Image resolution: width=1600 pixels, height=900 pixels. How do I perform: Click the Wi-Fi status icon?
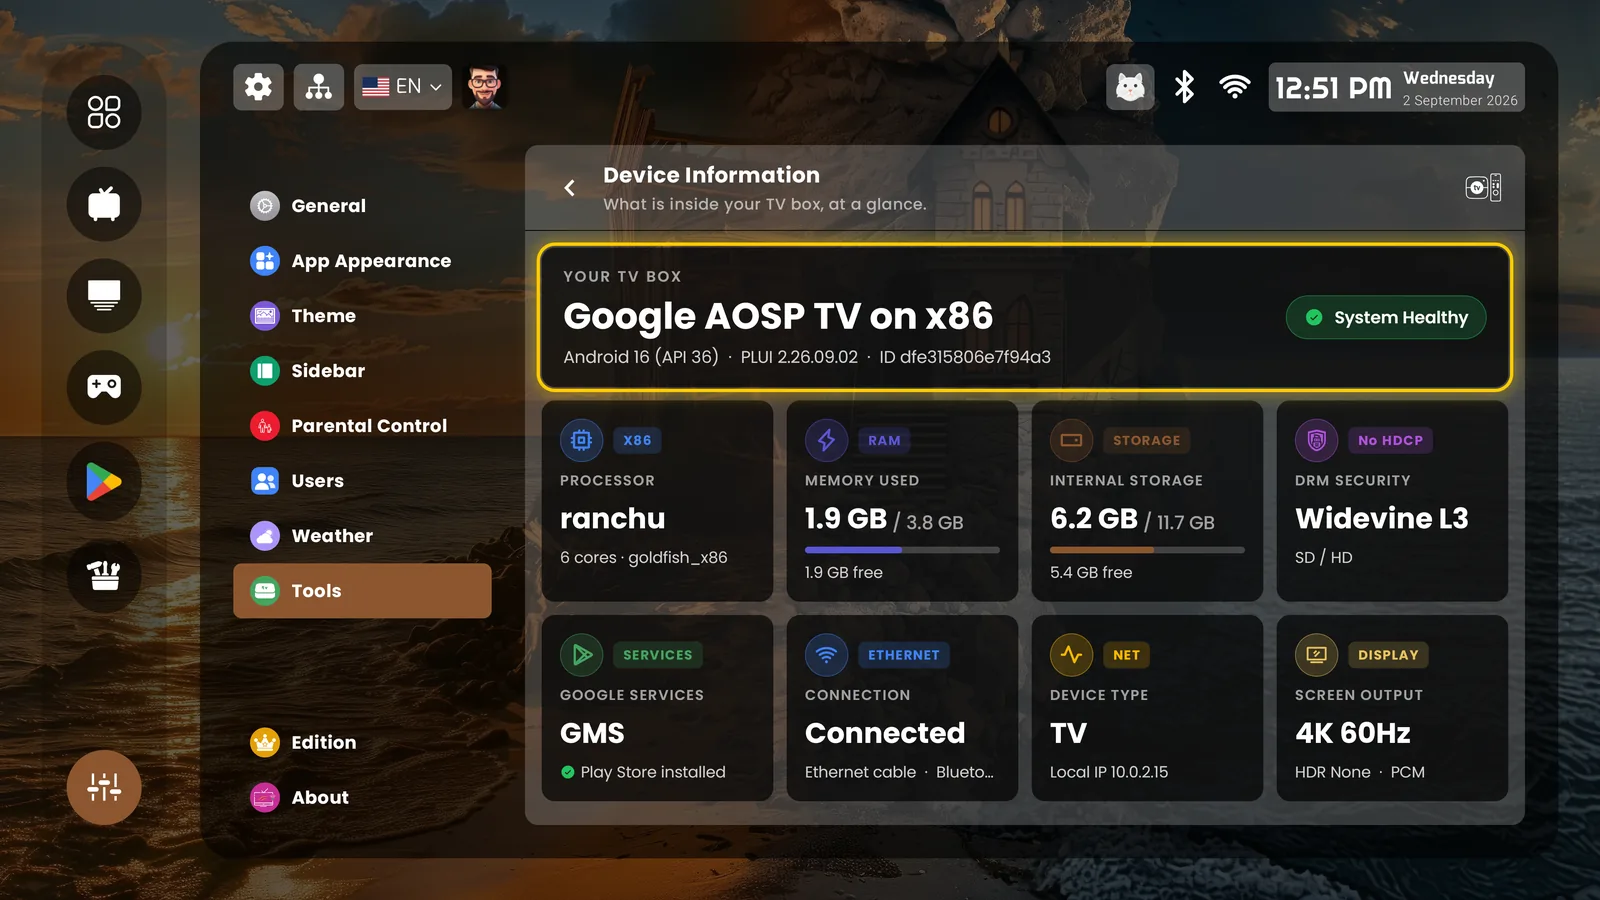click(1235, 87)
